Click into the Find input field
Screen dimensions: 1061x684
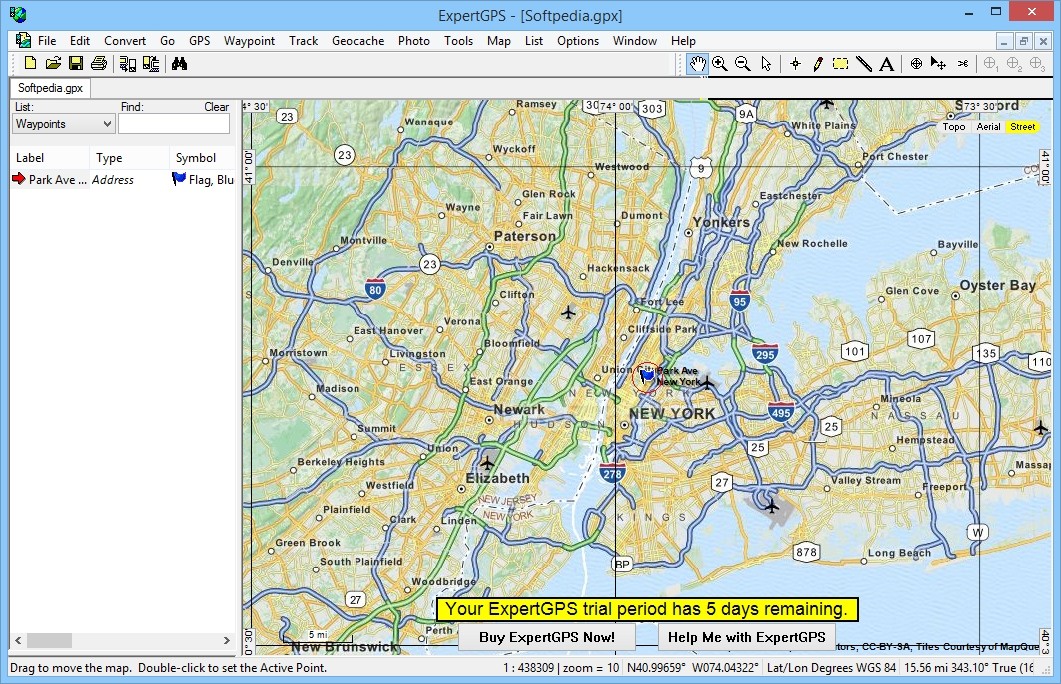tap(174, 124)
